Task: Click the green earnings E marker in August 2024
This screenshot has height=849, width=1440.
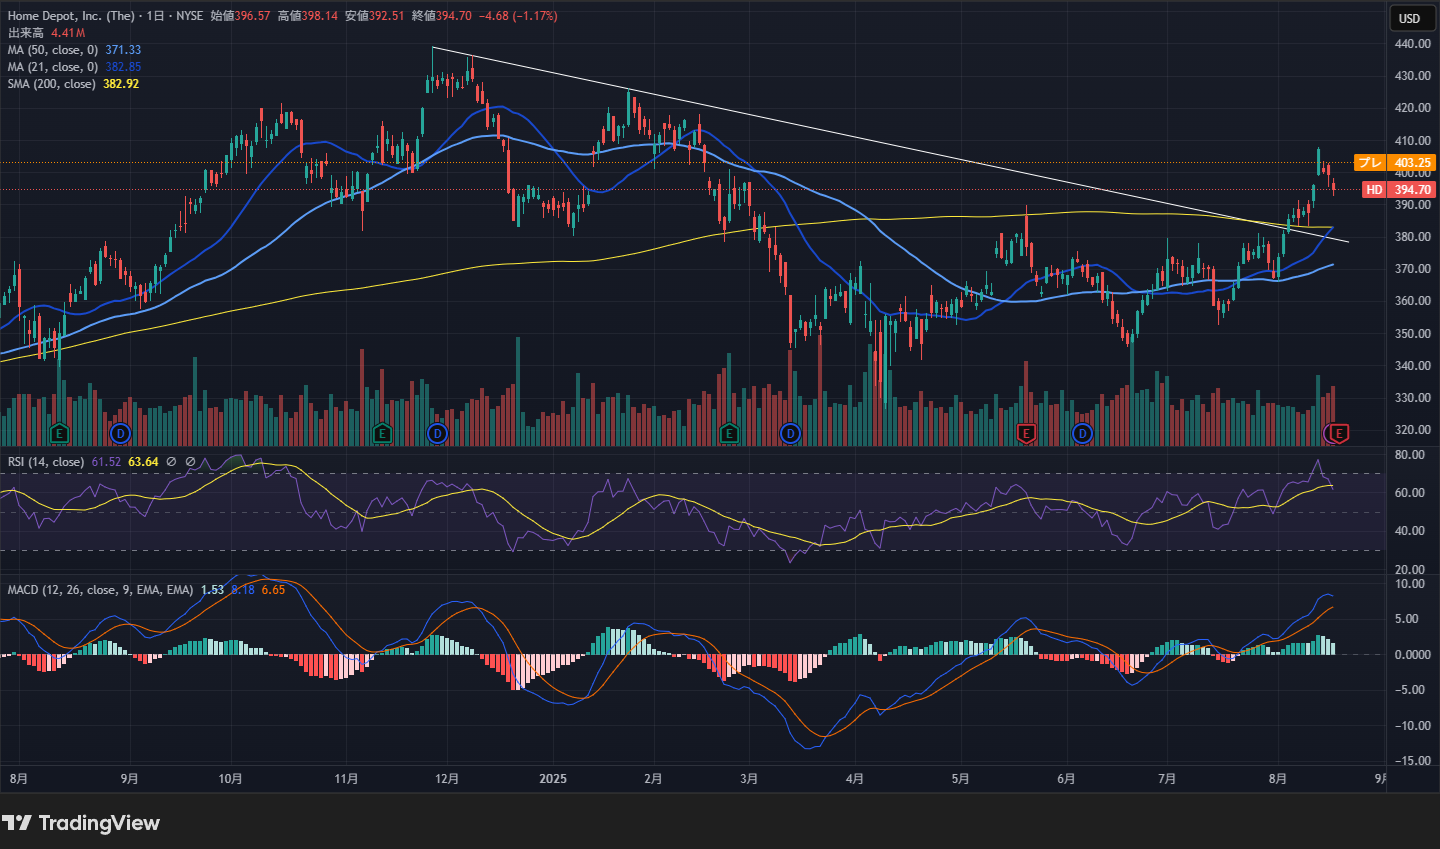Action: pyautogui.click(x=59, y=433)
